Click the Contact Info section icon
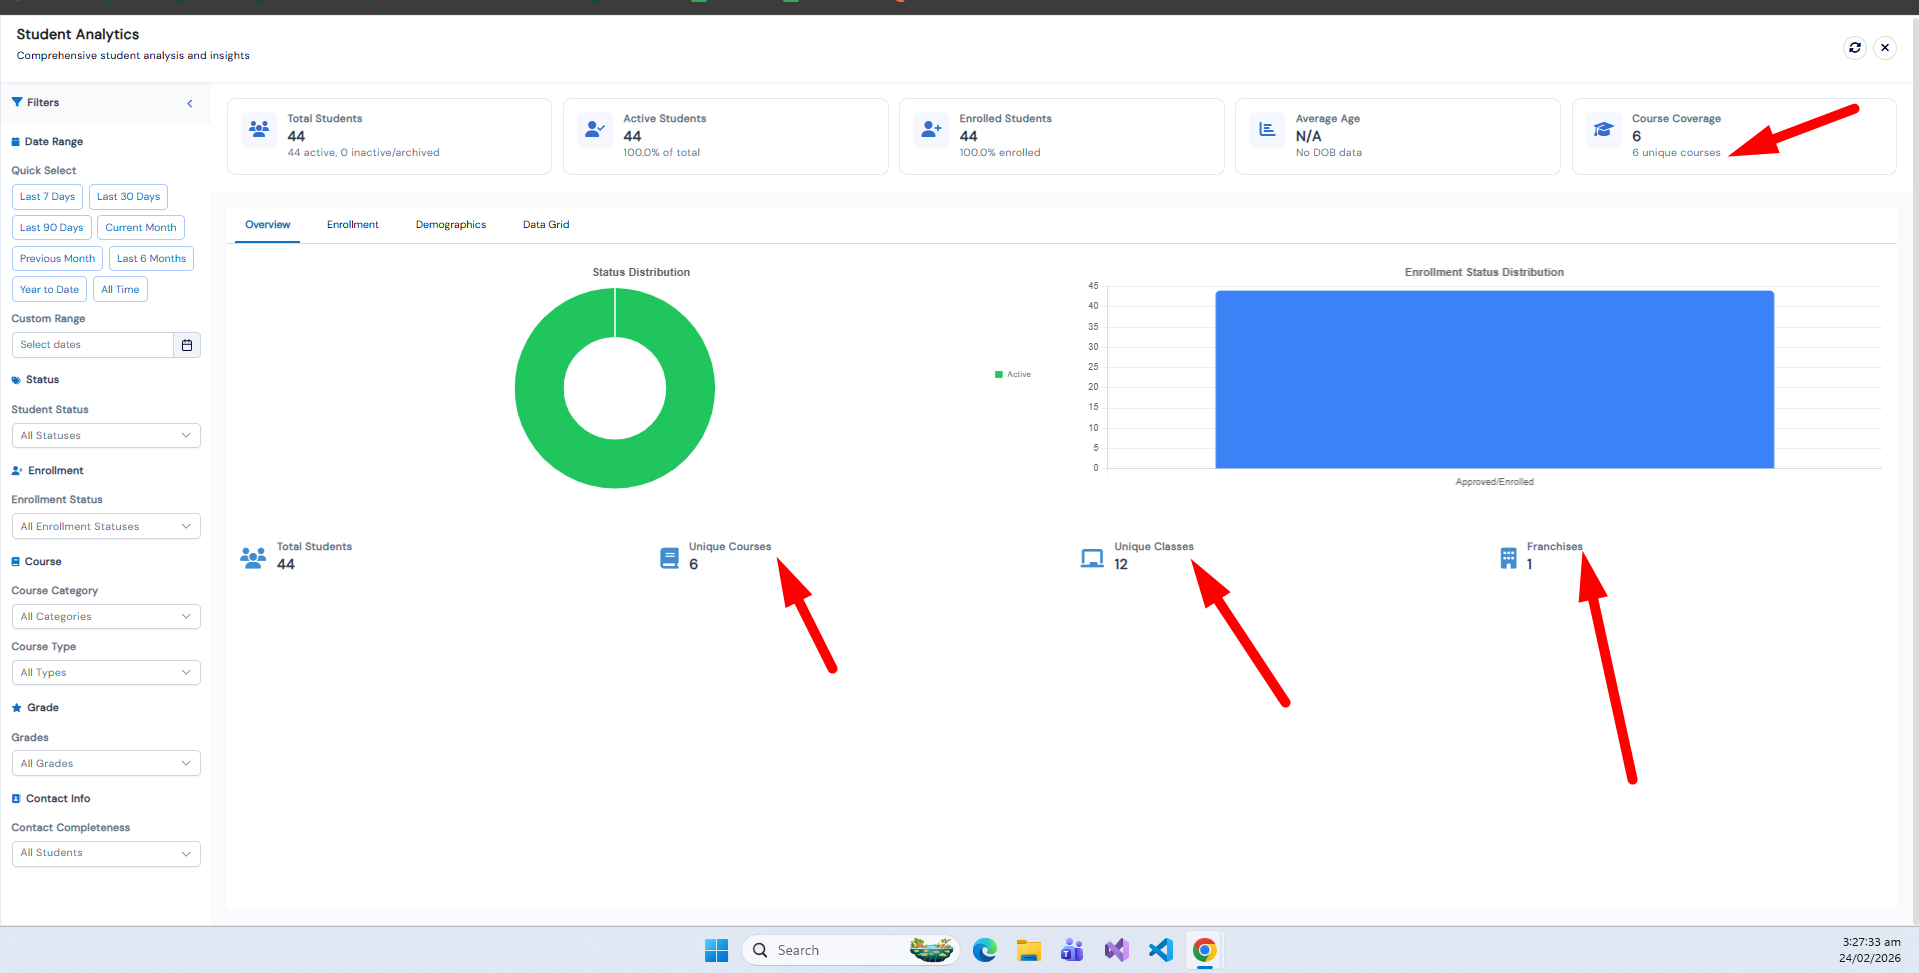Image resolution: width=1919 pixels, height=973 pixels. [x=16, y=799]
